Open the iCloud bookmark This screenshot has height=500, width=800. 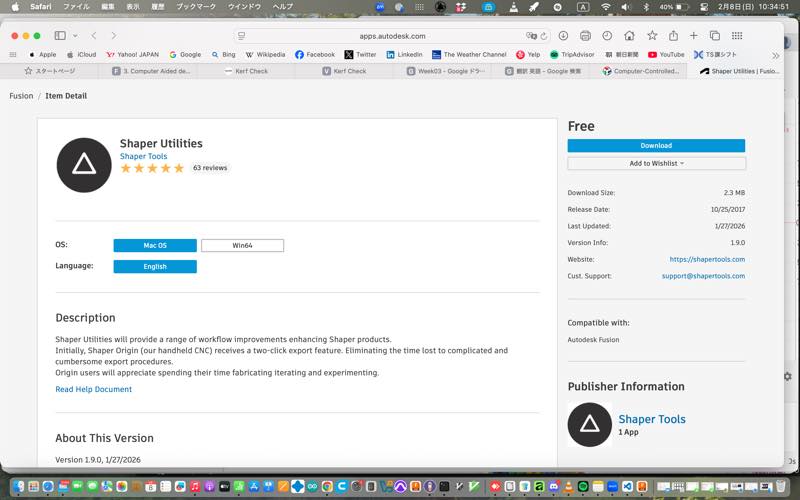(82, 55)
